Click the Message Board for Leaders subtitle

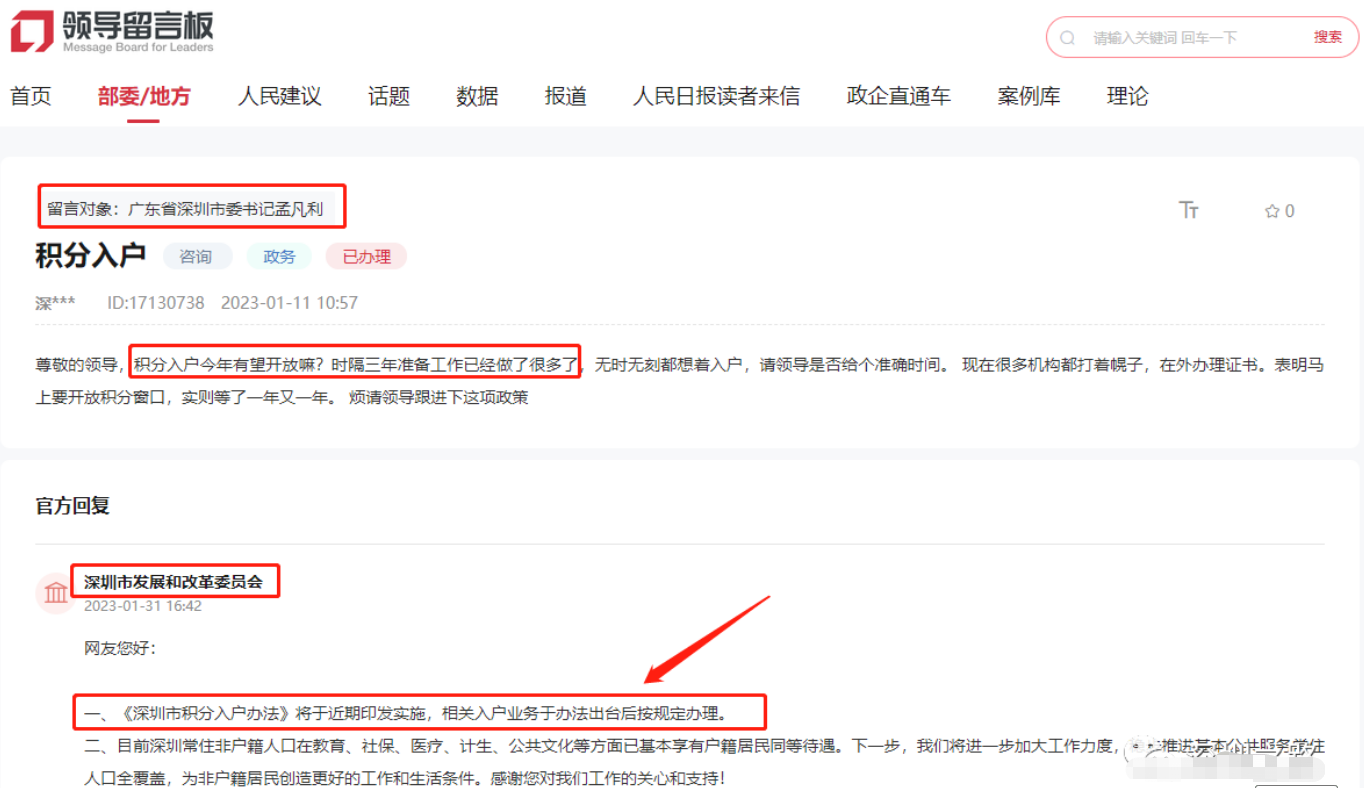click(138, 47)
